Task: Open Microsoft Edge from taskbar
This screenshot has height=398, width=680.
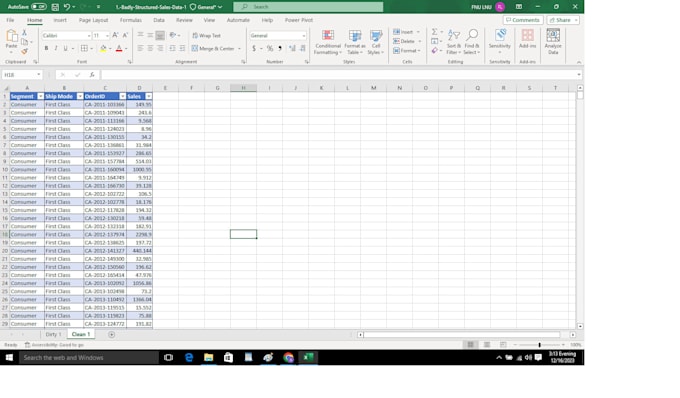Action: [189, 357]
